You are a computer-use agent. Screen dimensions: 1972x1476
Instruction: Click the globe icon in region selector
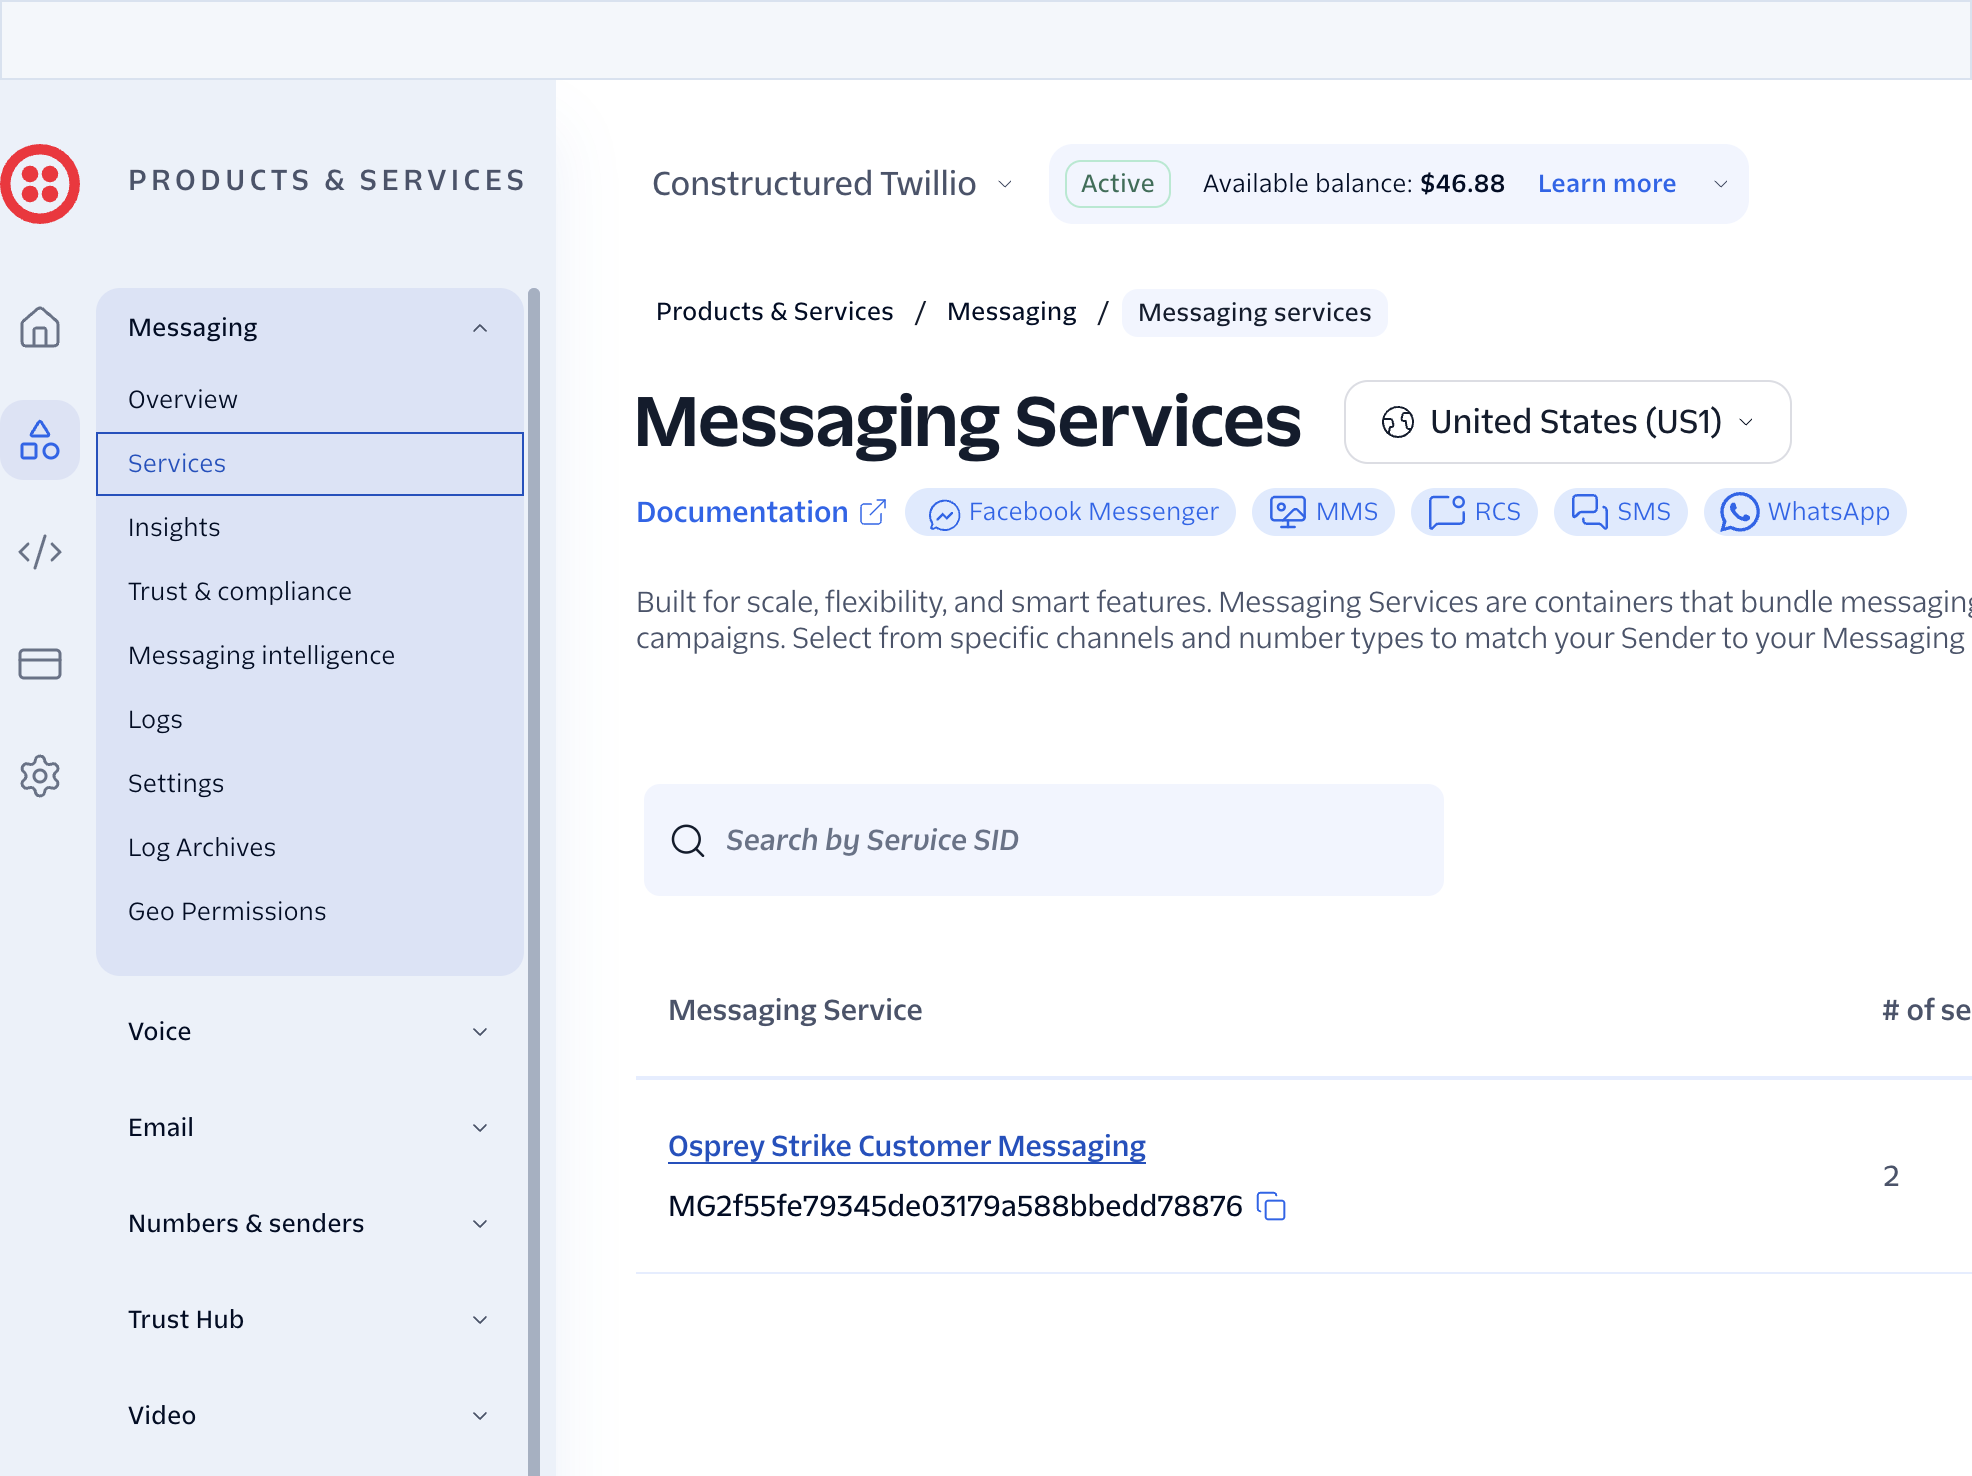[1397, 422]
